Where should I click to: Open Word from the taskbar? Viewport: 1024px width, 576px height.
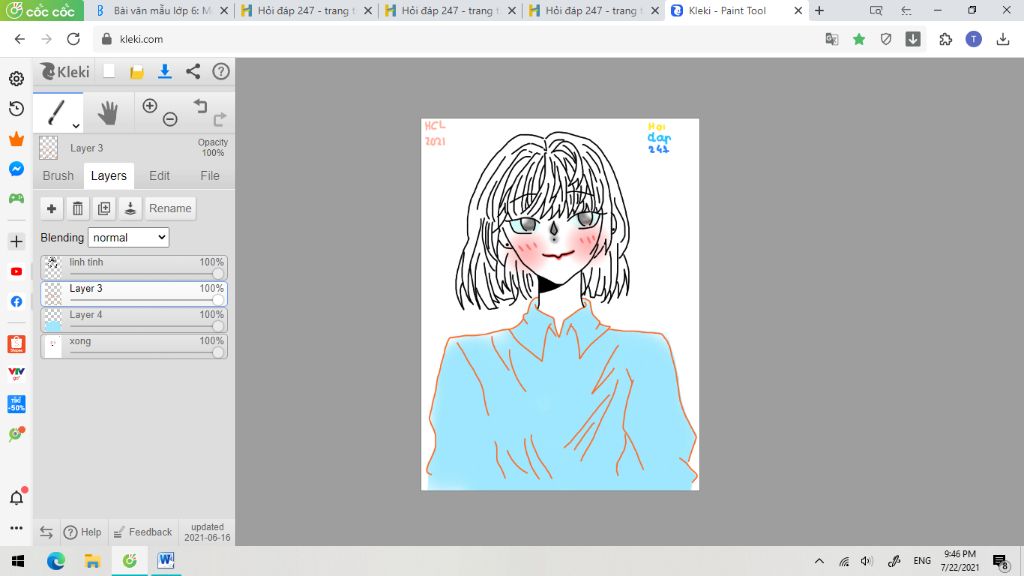pos(166,560)
